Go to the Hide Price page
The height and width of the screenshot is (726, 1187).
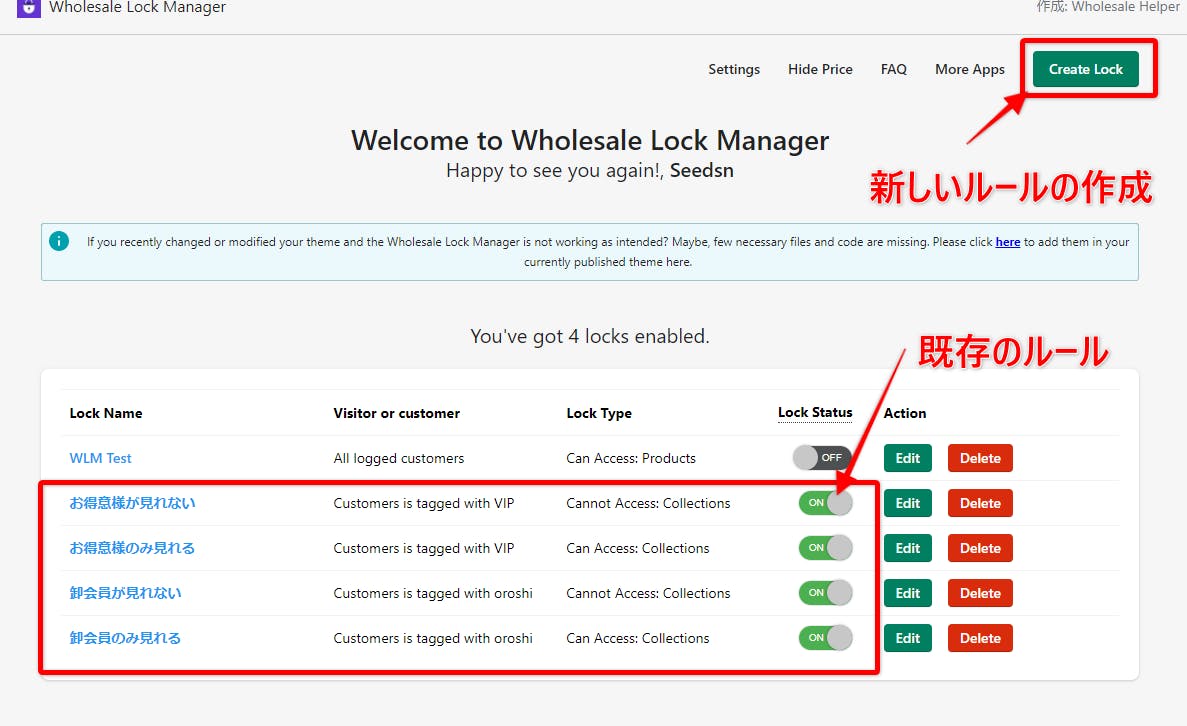pyautogui.click(x=820, y=69)
